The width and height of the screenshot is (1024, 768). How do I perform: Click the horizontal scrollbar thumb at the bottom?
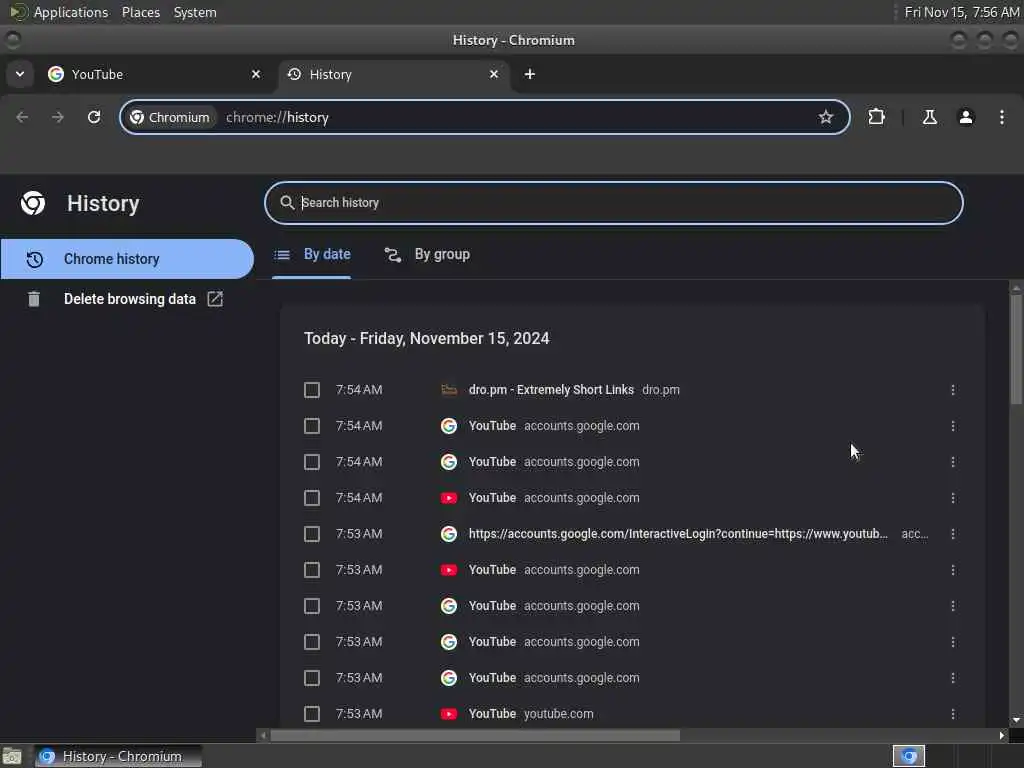click(475, 735)
